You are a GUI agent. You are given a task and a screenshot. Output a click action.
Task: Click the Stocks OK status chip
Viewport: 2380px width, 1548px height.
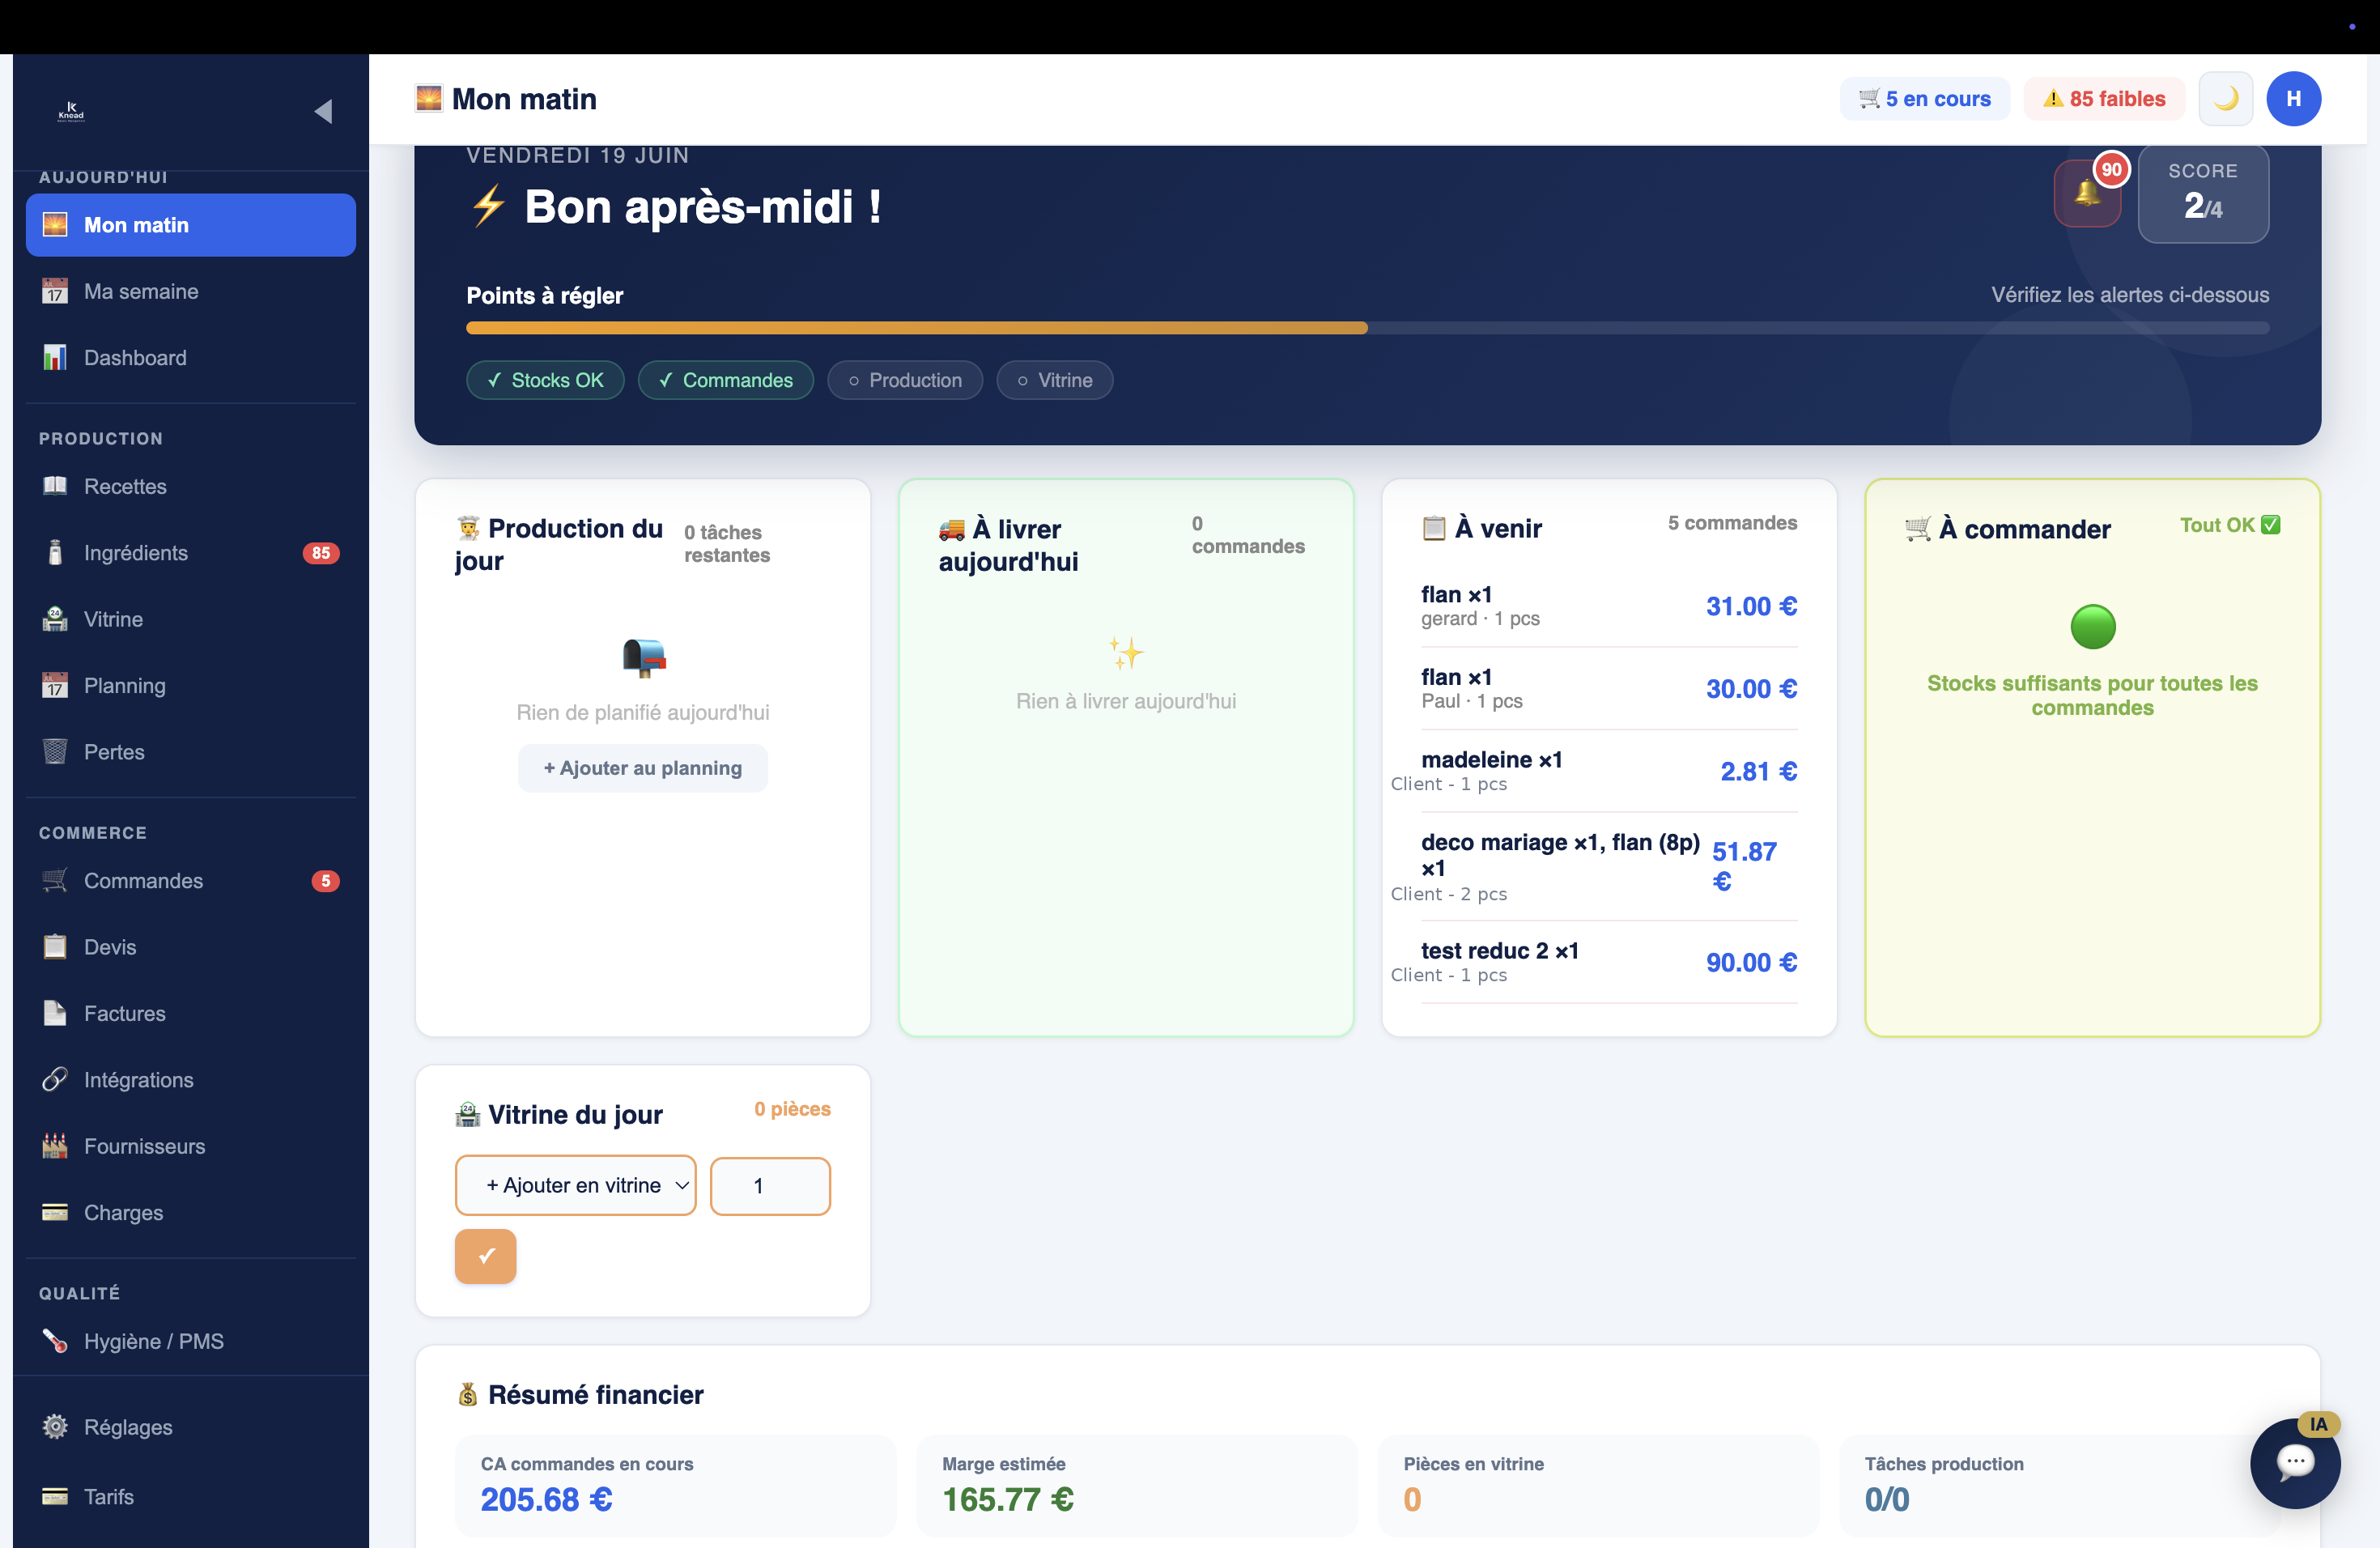point(545,380)
